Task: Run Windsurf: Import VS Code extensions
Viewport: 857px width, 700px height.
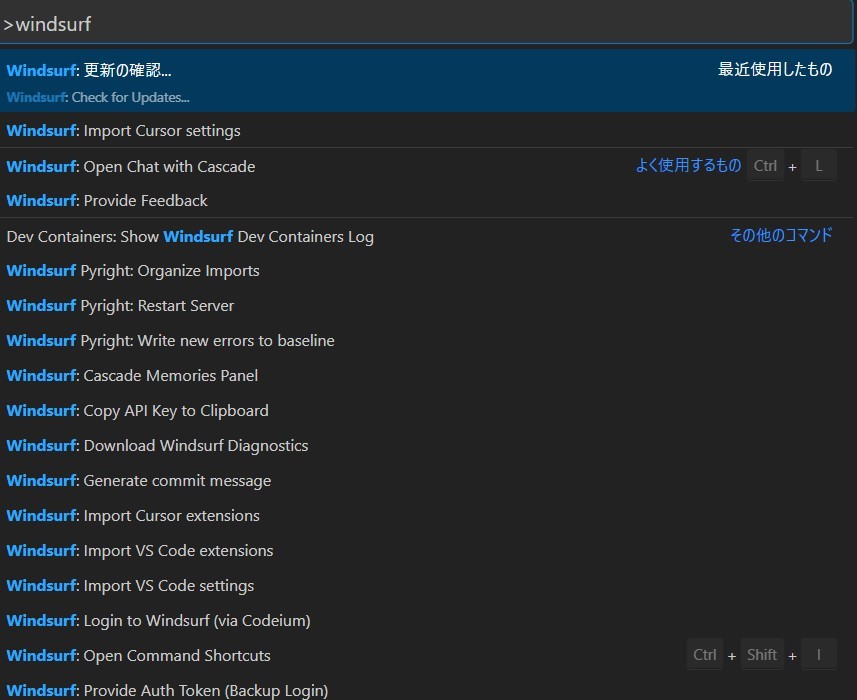Action: click(427, 551)
